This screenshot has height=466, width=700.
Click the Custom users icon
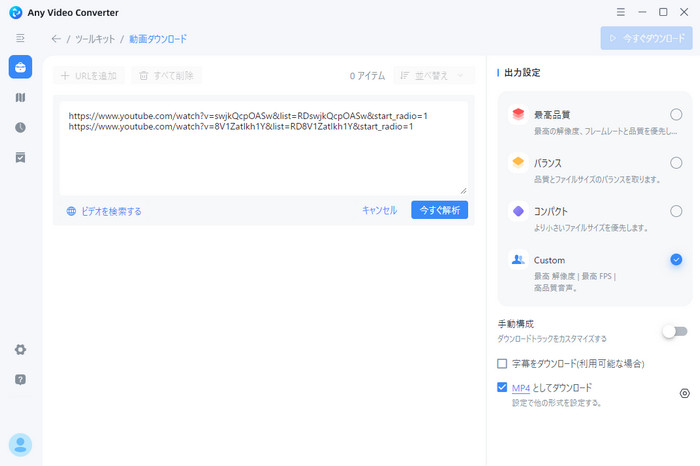point(518,259)
